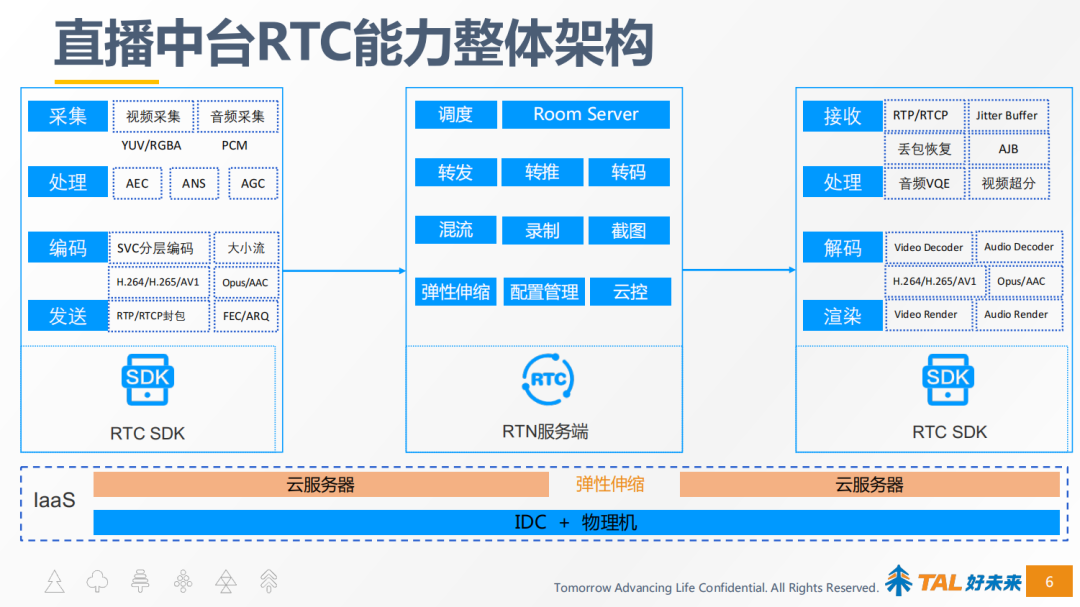The height and width of the screenshot is (607, 1080).
Task: Click the blue 配置管理 box
Action: click(544, 292)
